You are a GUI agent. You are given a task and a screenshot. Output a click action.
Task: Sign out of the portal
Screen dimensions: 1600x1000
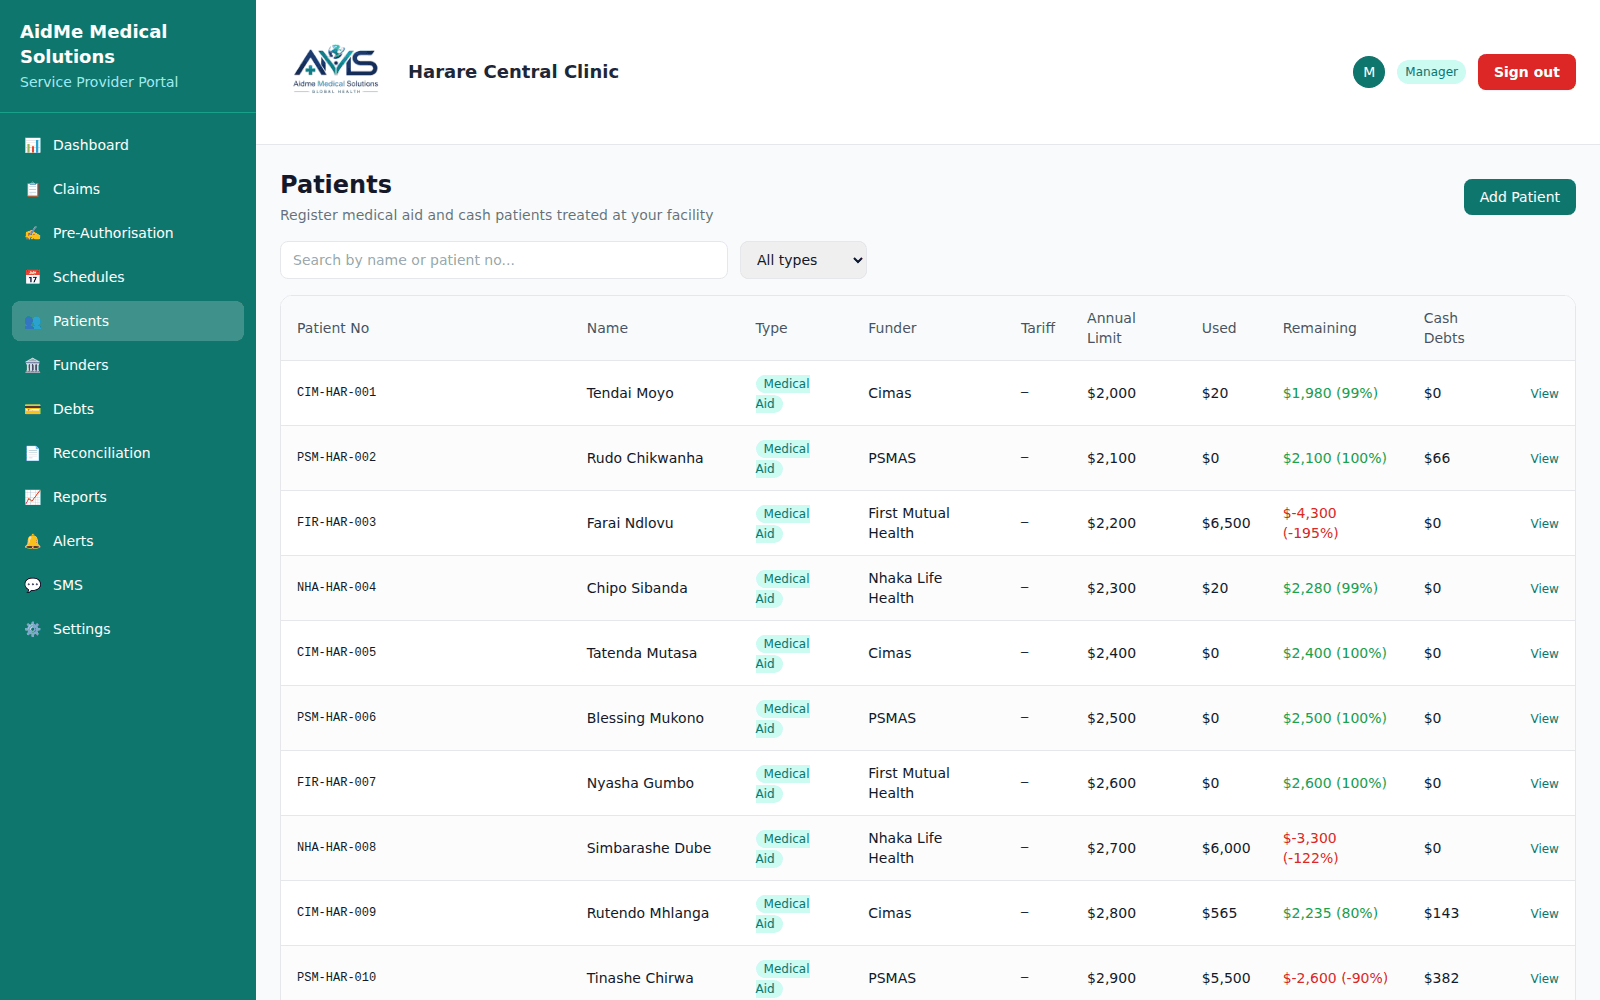(x=1526, y=72)
